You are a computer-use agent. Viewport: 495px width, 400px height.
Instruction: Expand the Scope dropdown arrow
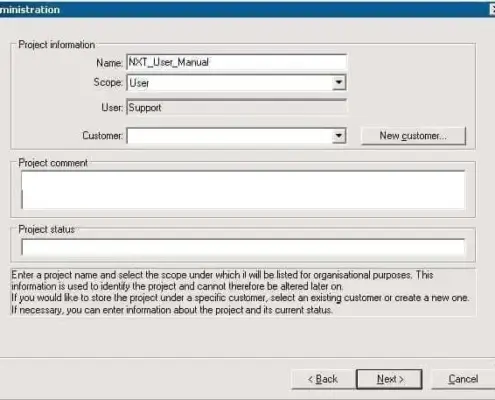(339, 82)
